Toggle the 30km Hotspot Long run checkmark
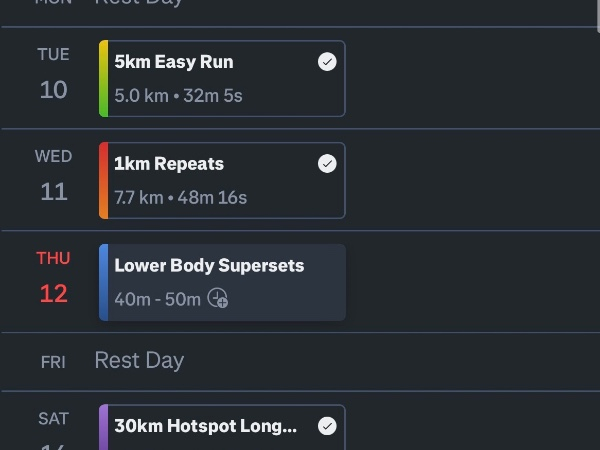600x450 pixels. pyautogui.click(x=327, y=426)
